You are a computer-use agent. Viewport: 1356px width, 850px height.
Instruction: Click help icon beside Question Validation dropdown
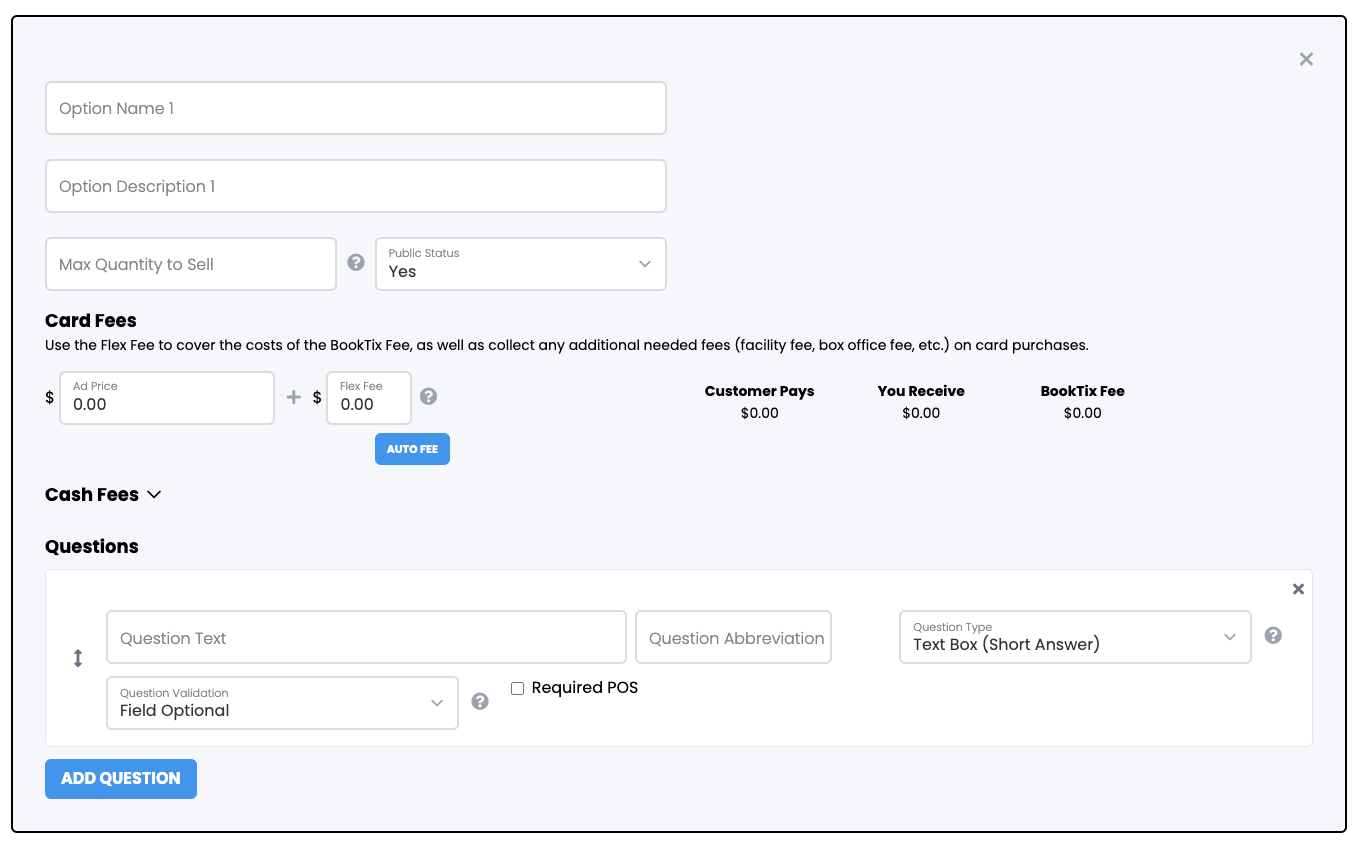point(480,702)
